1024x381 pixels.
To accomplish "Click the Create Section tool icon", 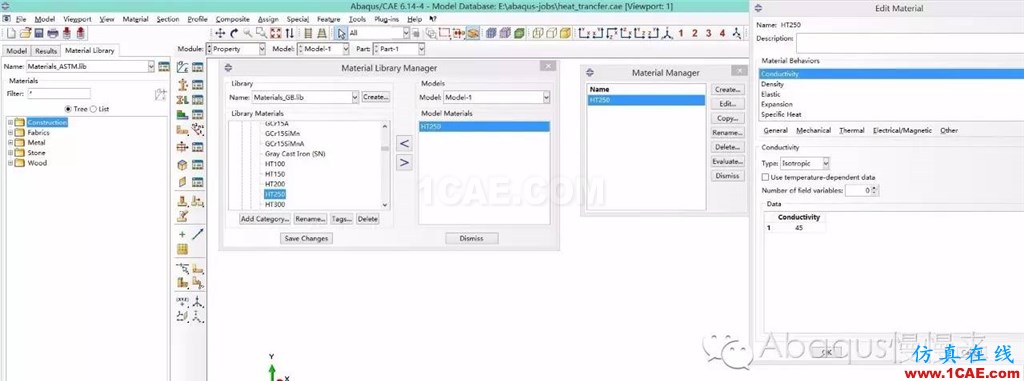I will click(183, 84).
